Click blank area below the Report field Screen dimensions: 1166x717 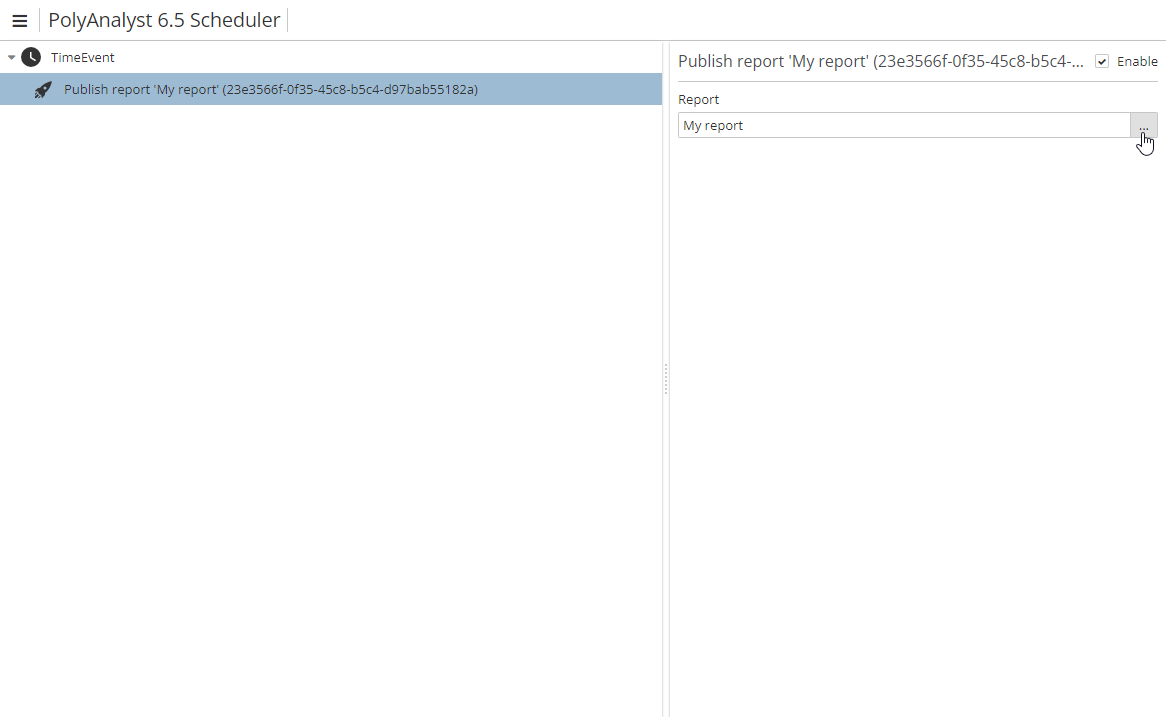917,400
